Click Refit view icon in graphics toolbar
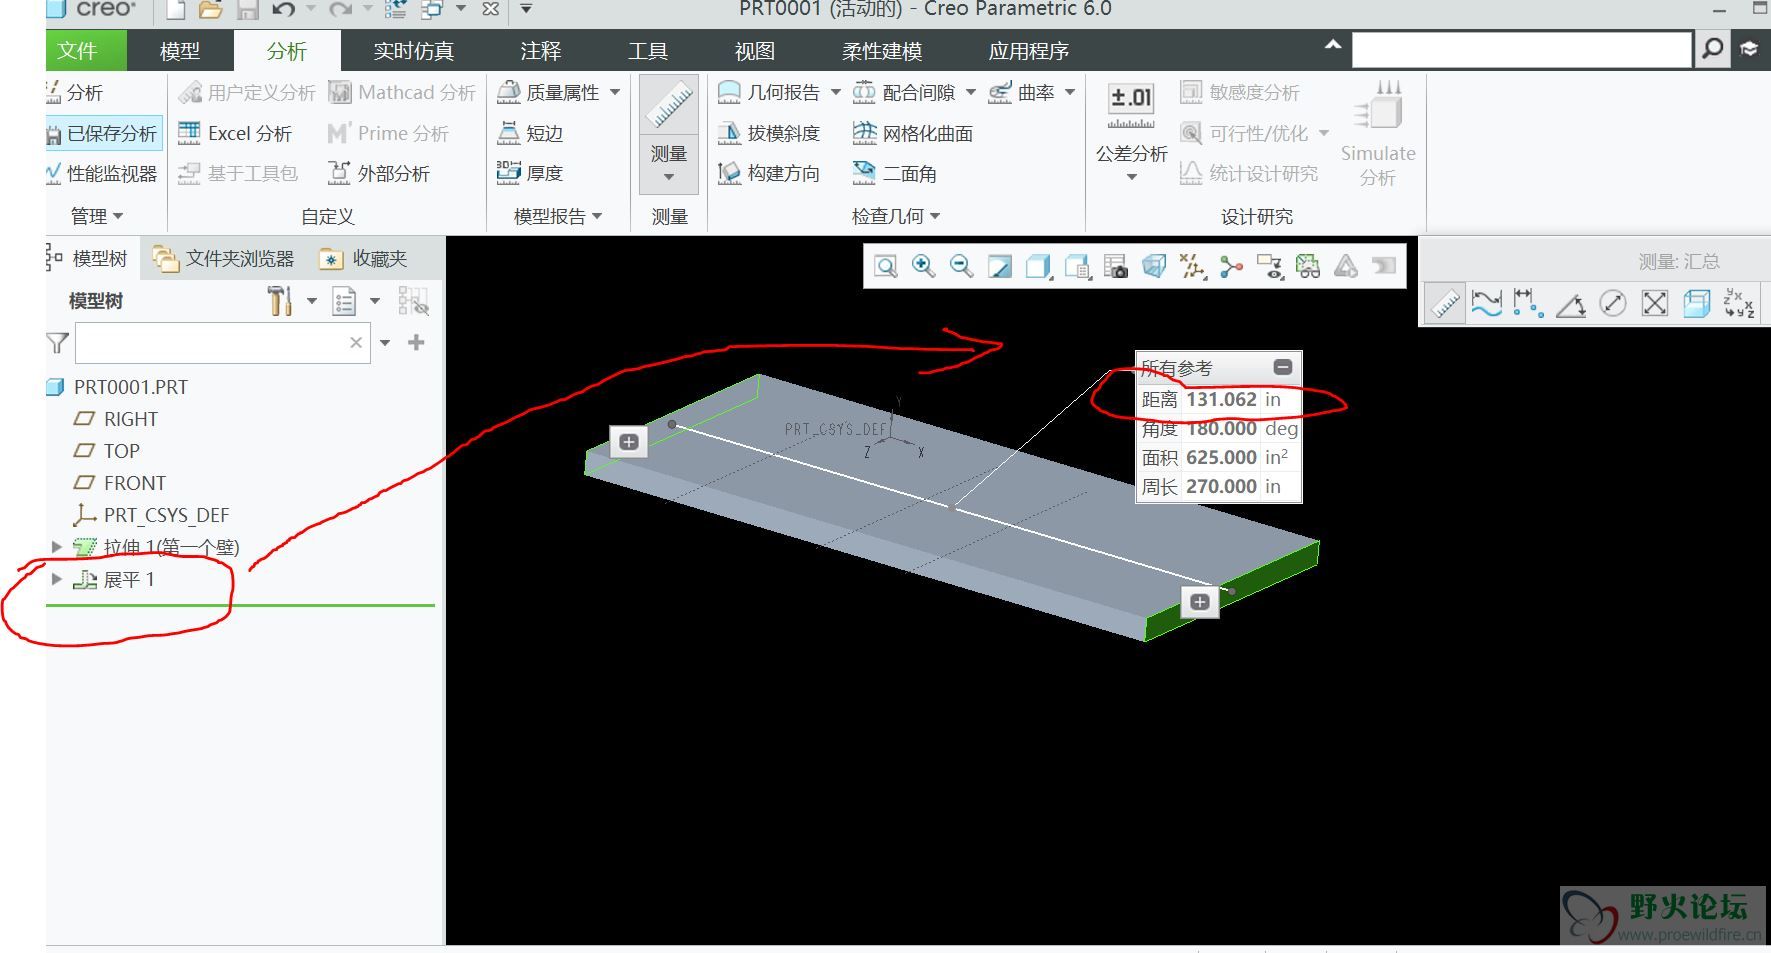Viewport: 1771px width, 953px height. tap(885, 266)
